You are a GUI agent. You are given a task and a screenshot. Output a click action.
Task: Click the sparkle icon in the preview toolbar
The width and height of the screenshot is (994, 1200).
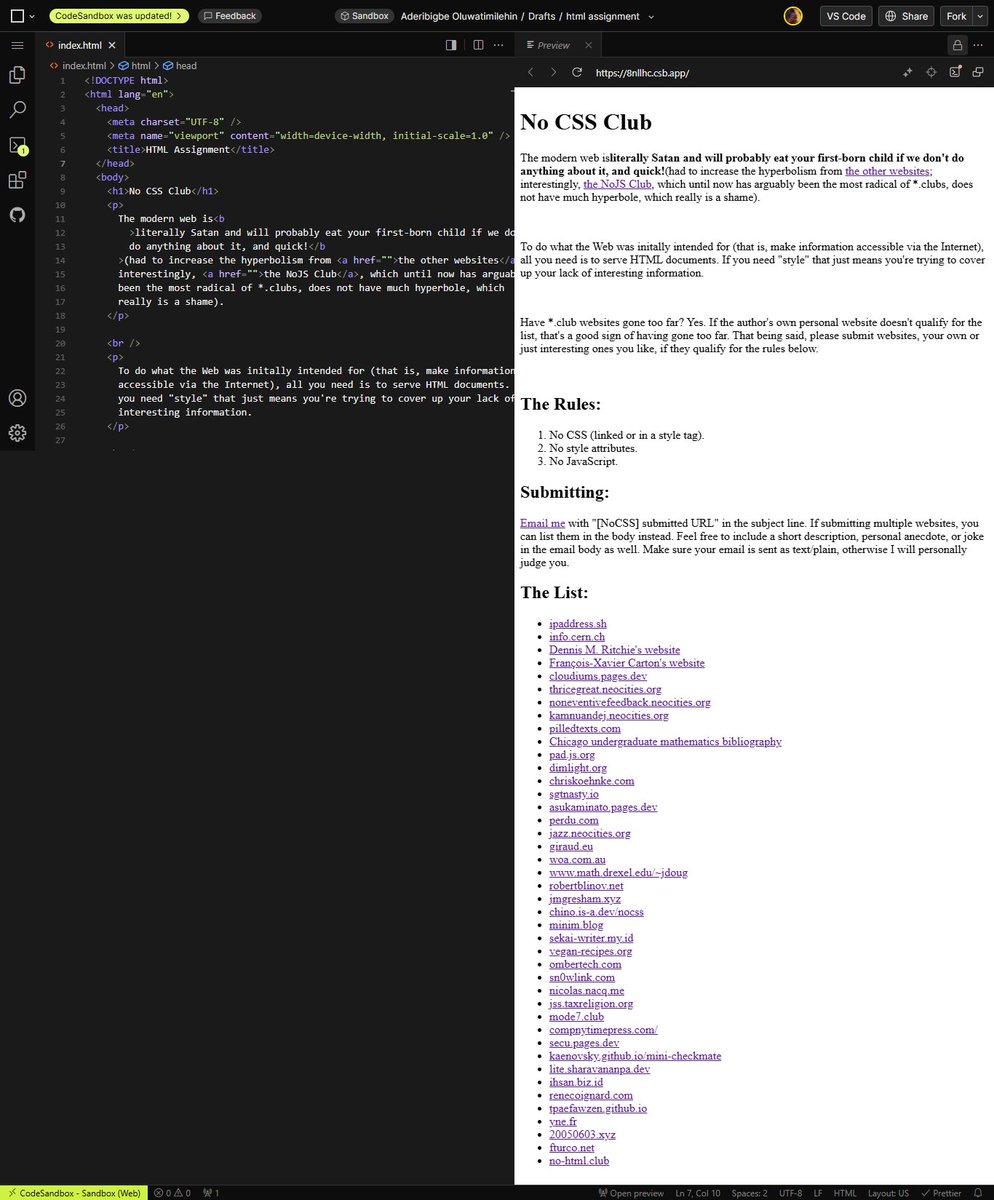click(908, 73)
